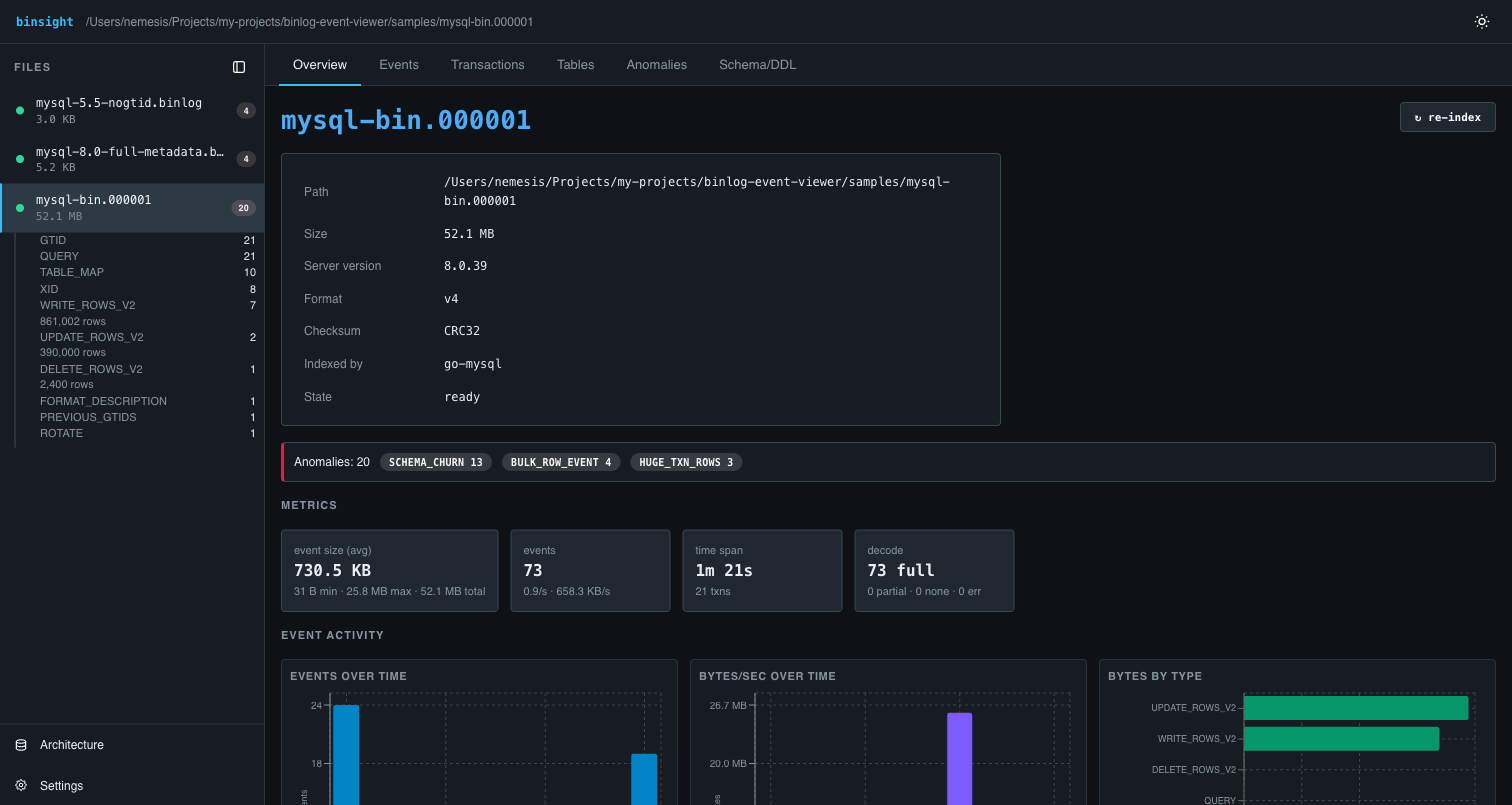Open Architecture in the sidebar
The height and width of the screenshot is (805, 1512).
132,745
